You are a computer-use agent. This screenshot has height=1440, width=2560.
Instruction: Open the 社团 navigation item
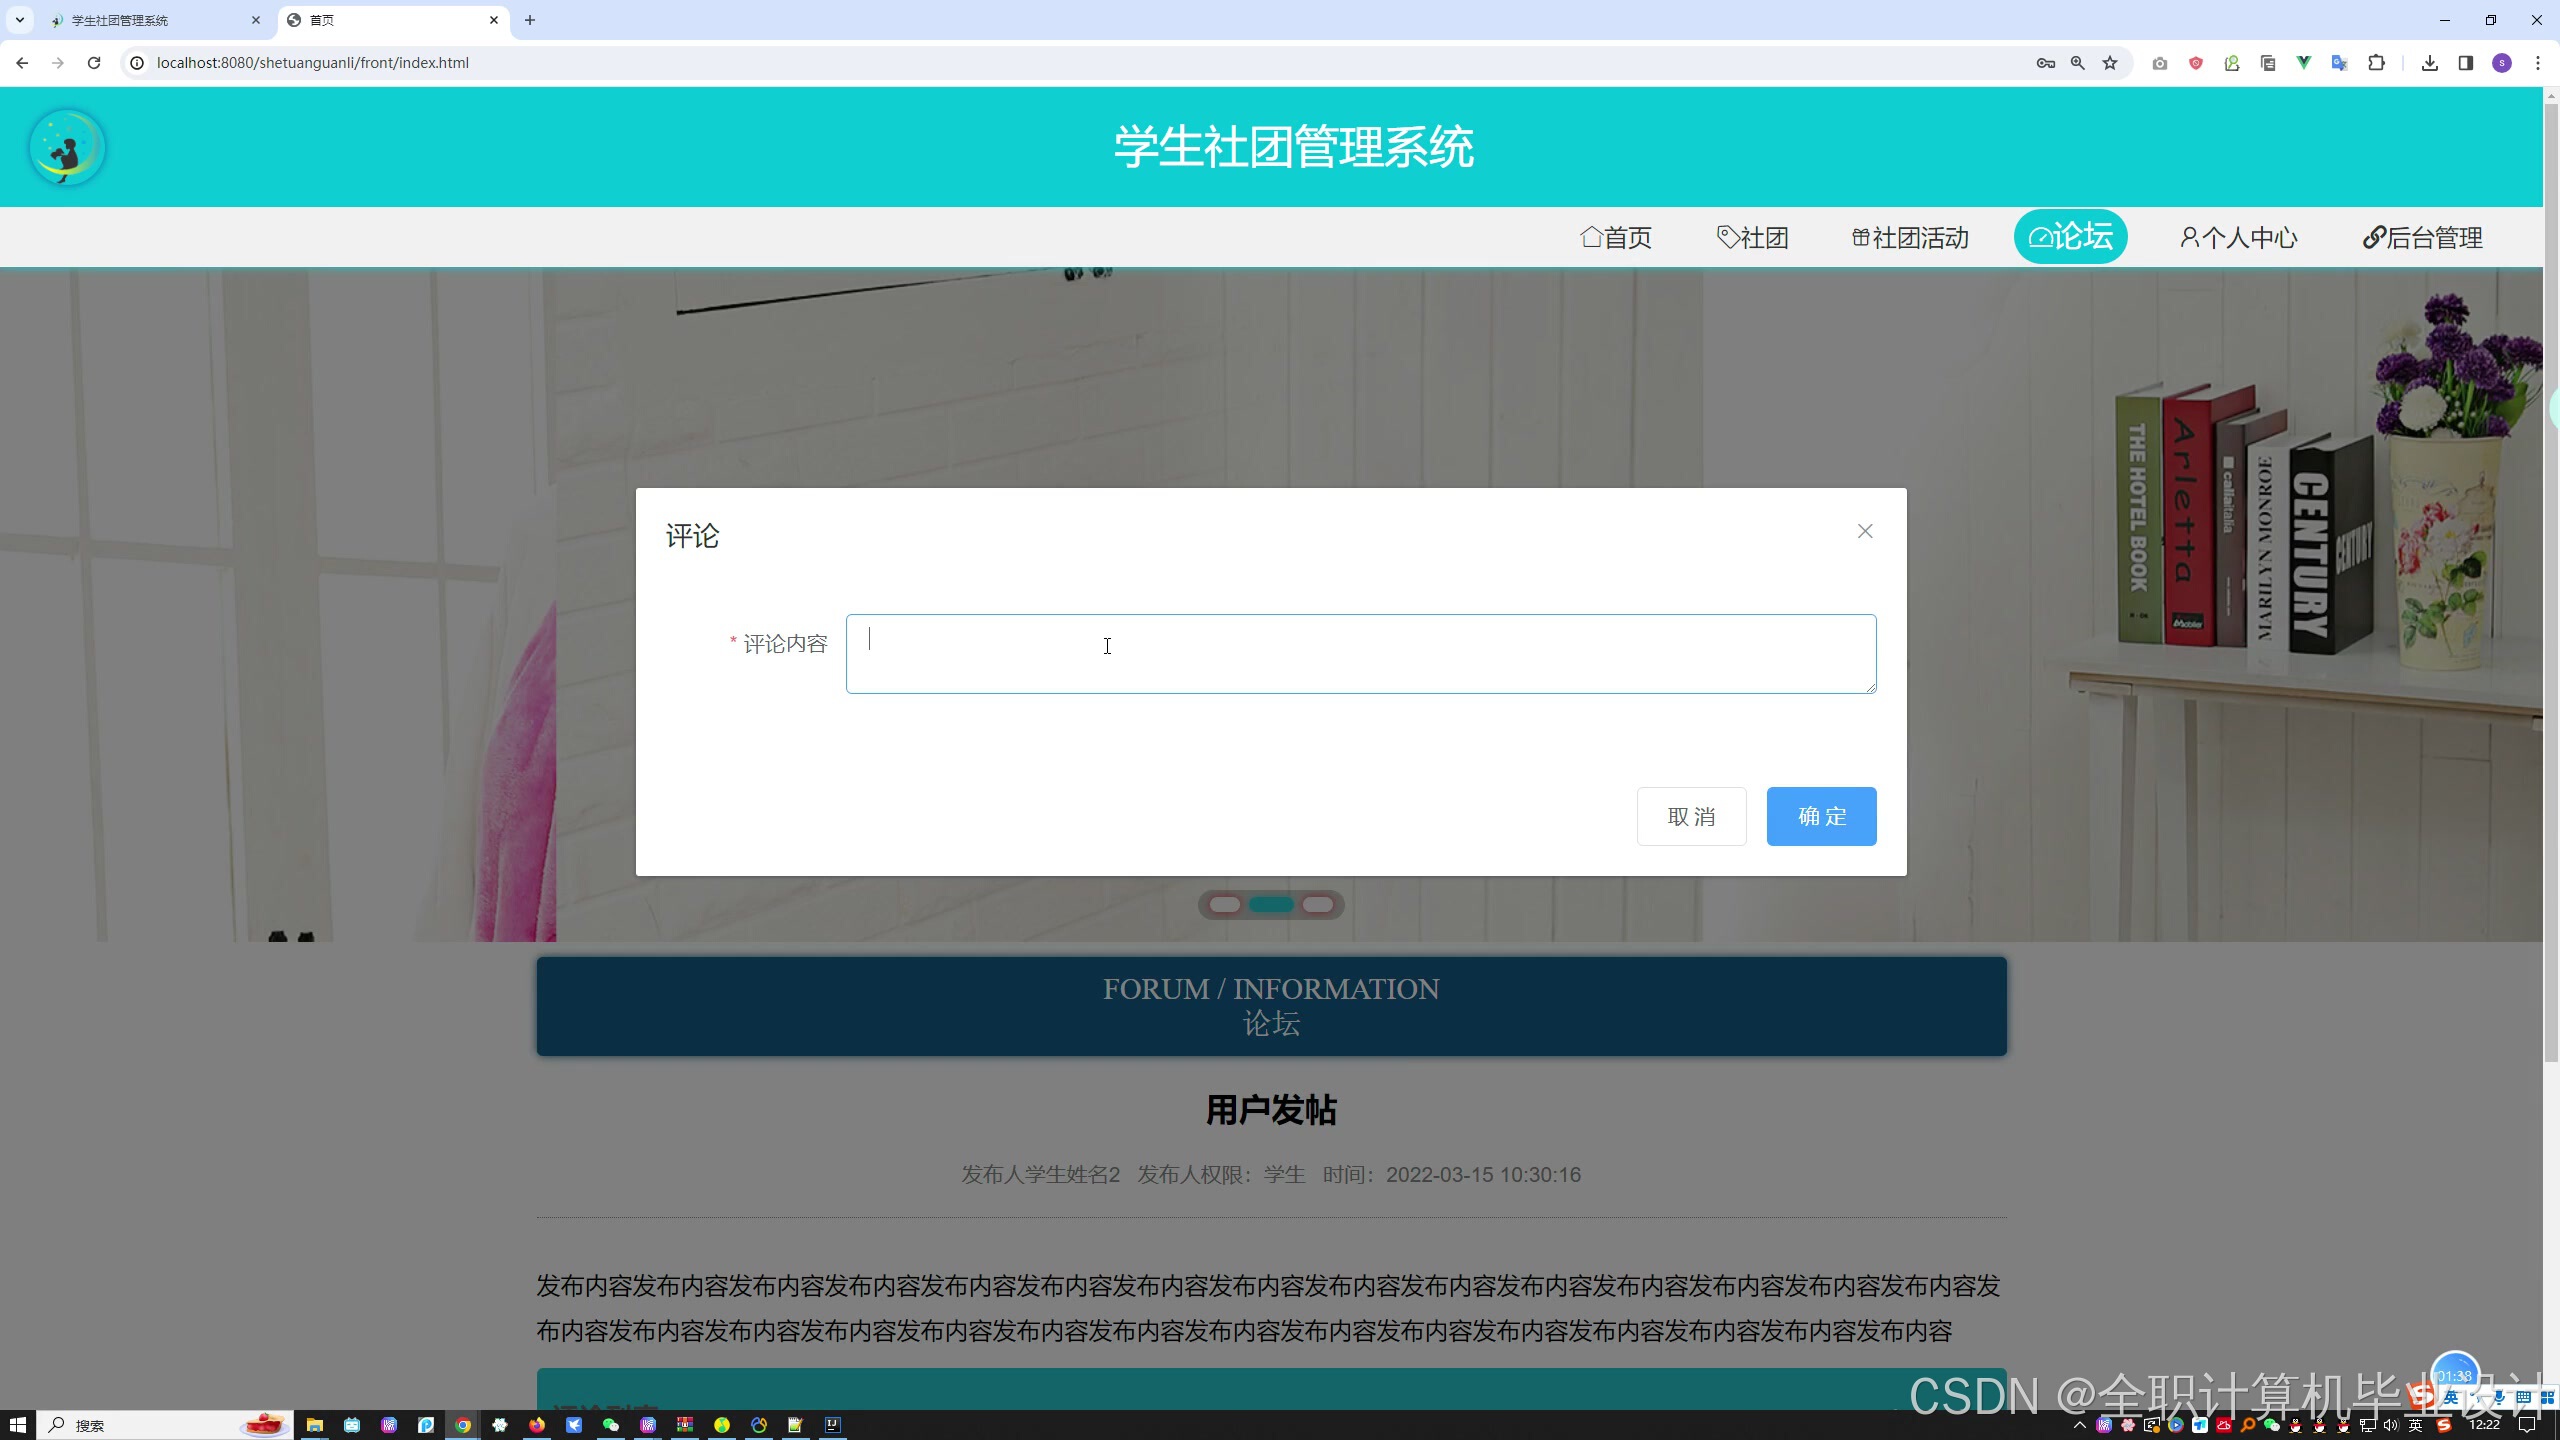(x=1752, y=238)
